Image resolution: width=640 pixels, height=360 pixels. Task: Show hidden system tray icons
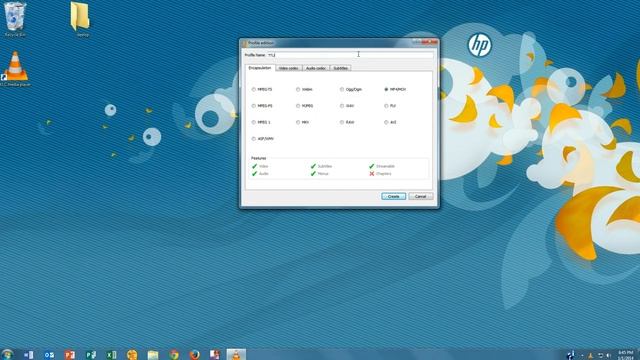click(582, 356)
